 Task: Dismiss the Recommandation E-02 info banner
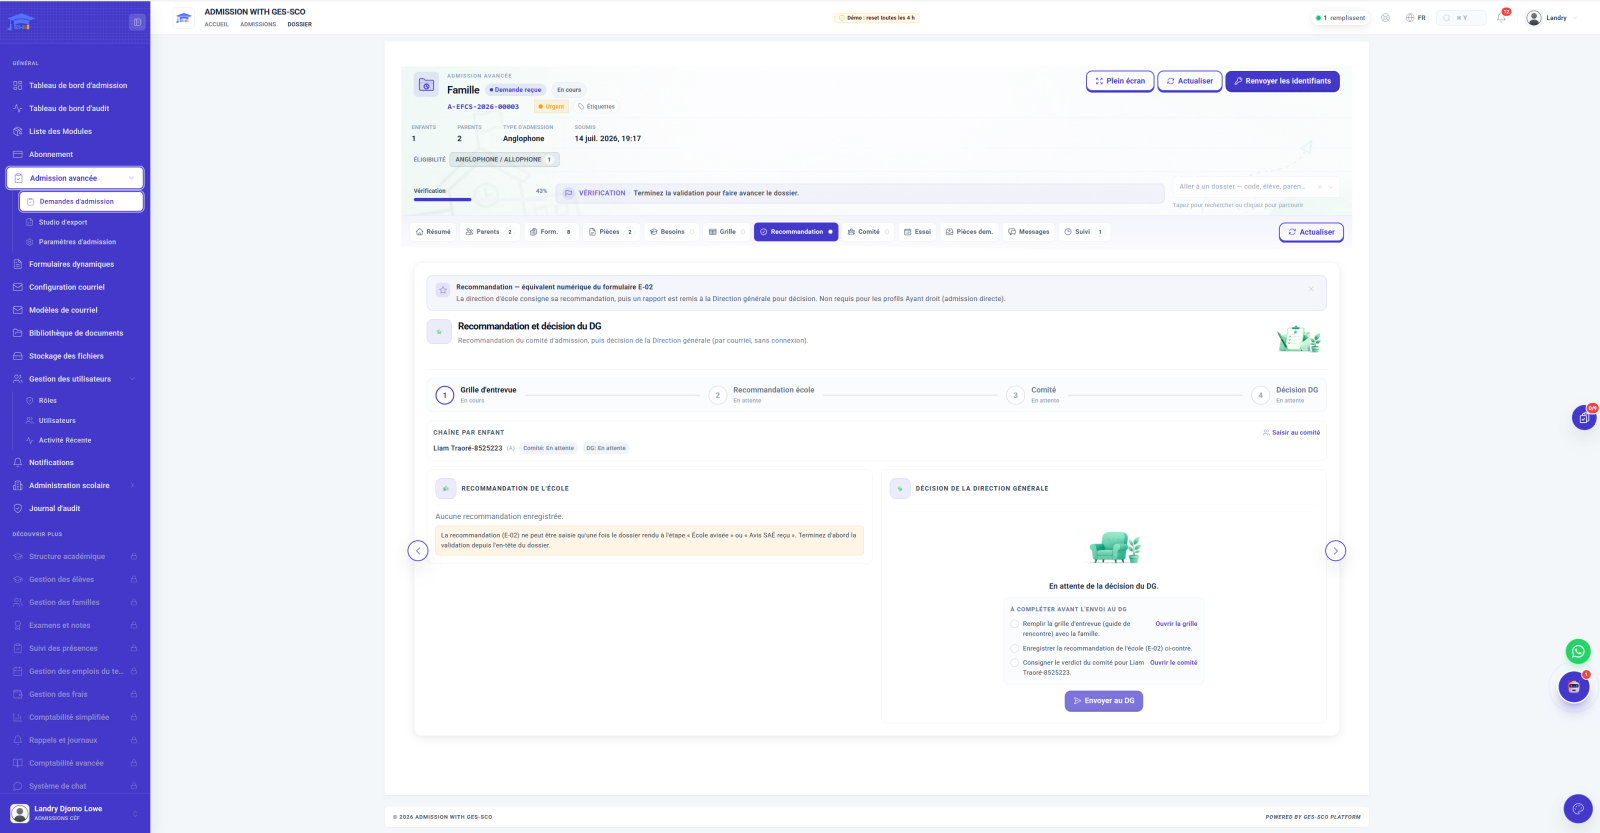click(x=1311, y=289)
